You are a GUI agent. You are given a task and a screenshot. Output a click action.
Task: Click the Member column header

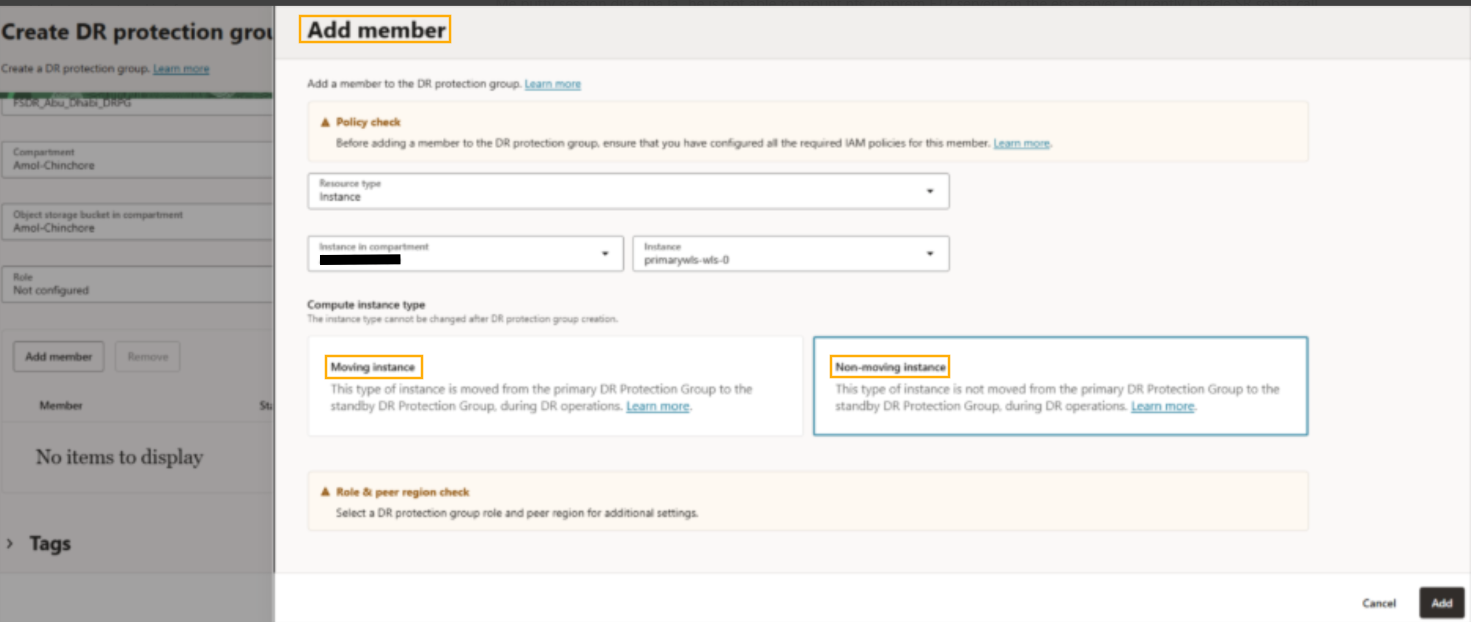click(61, 406)
